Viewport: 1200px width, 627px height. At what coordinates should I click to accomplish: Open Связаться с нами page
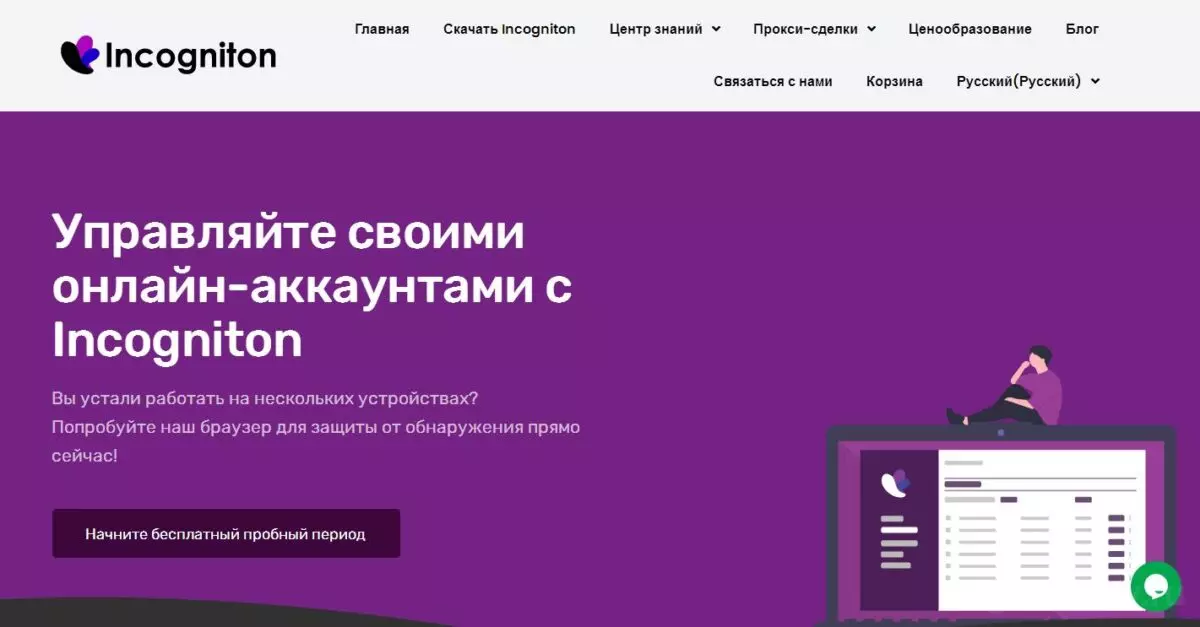(773, 81)
